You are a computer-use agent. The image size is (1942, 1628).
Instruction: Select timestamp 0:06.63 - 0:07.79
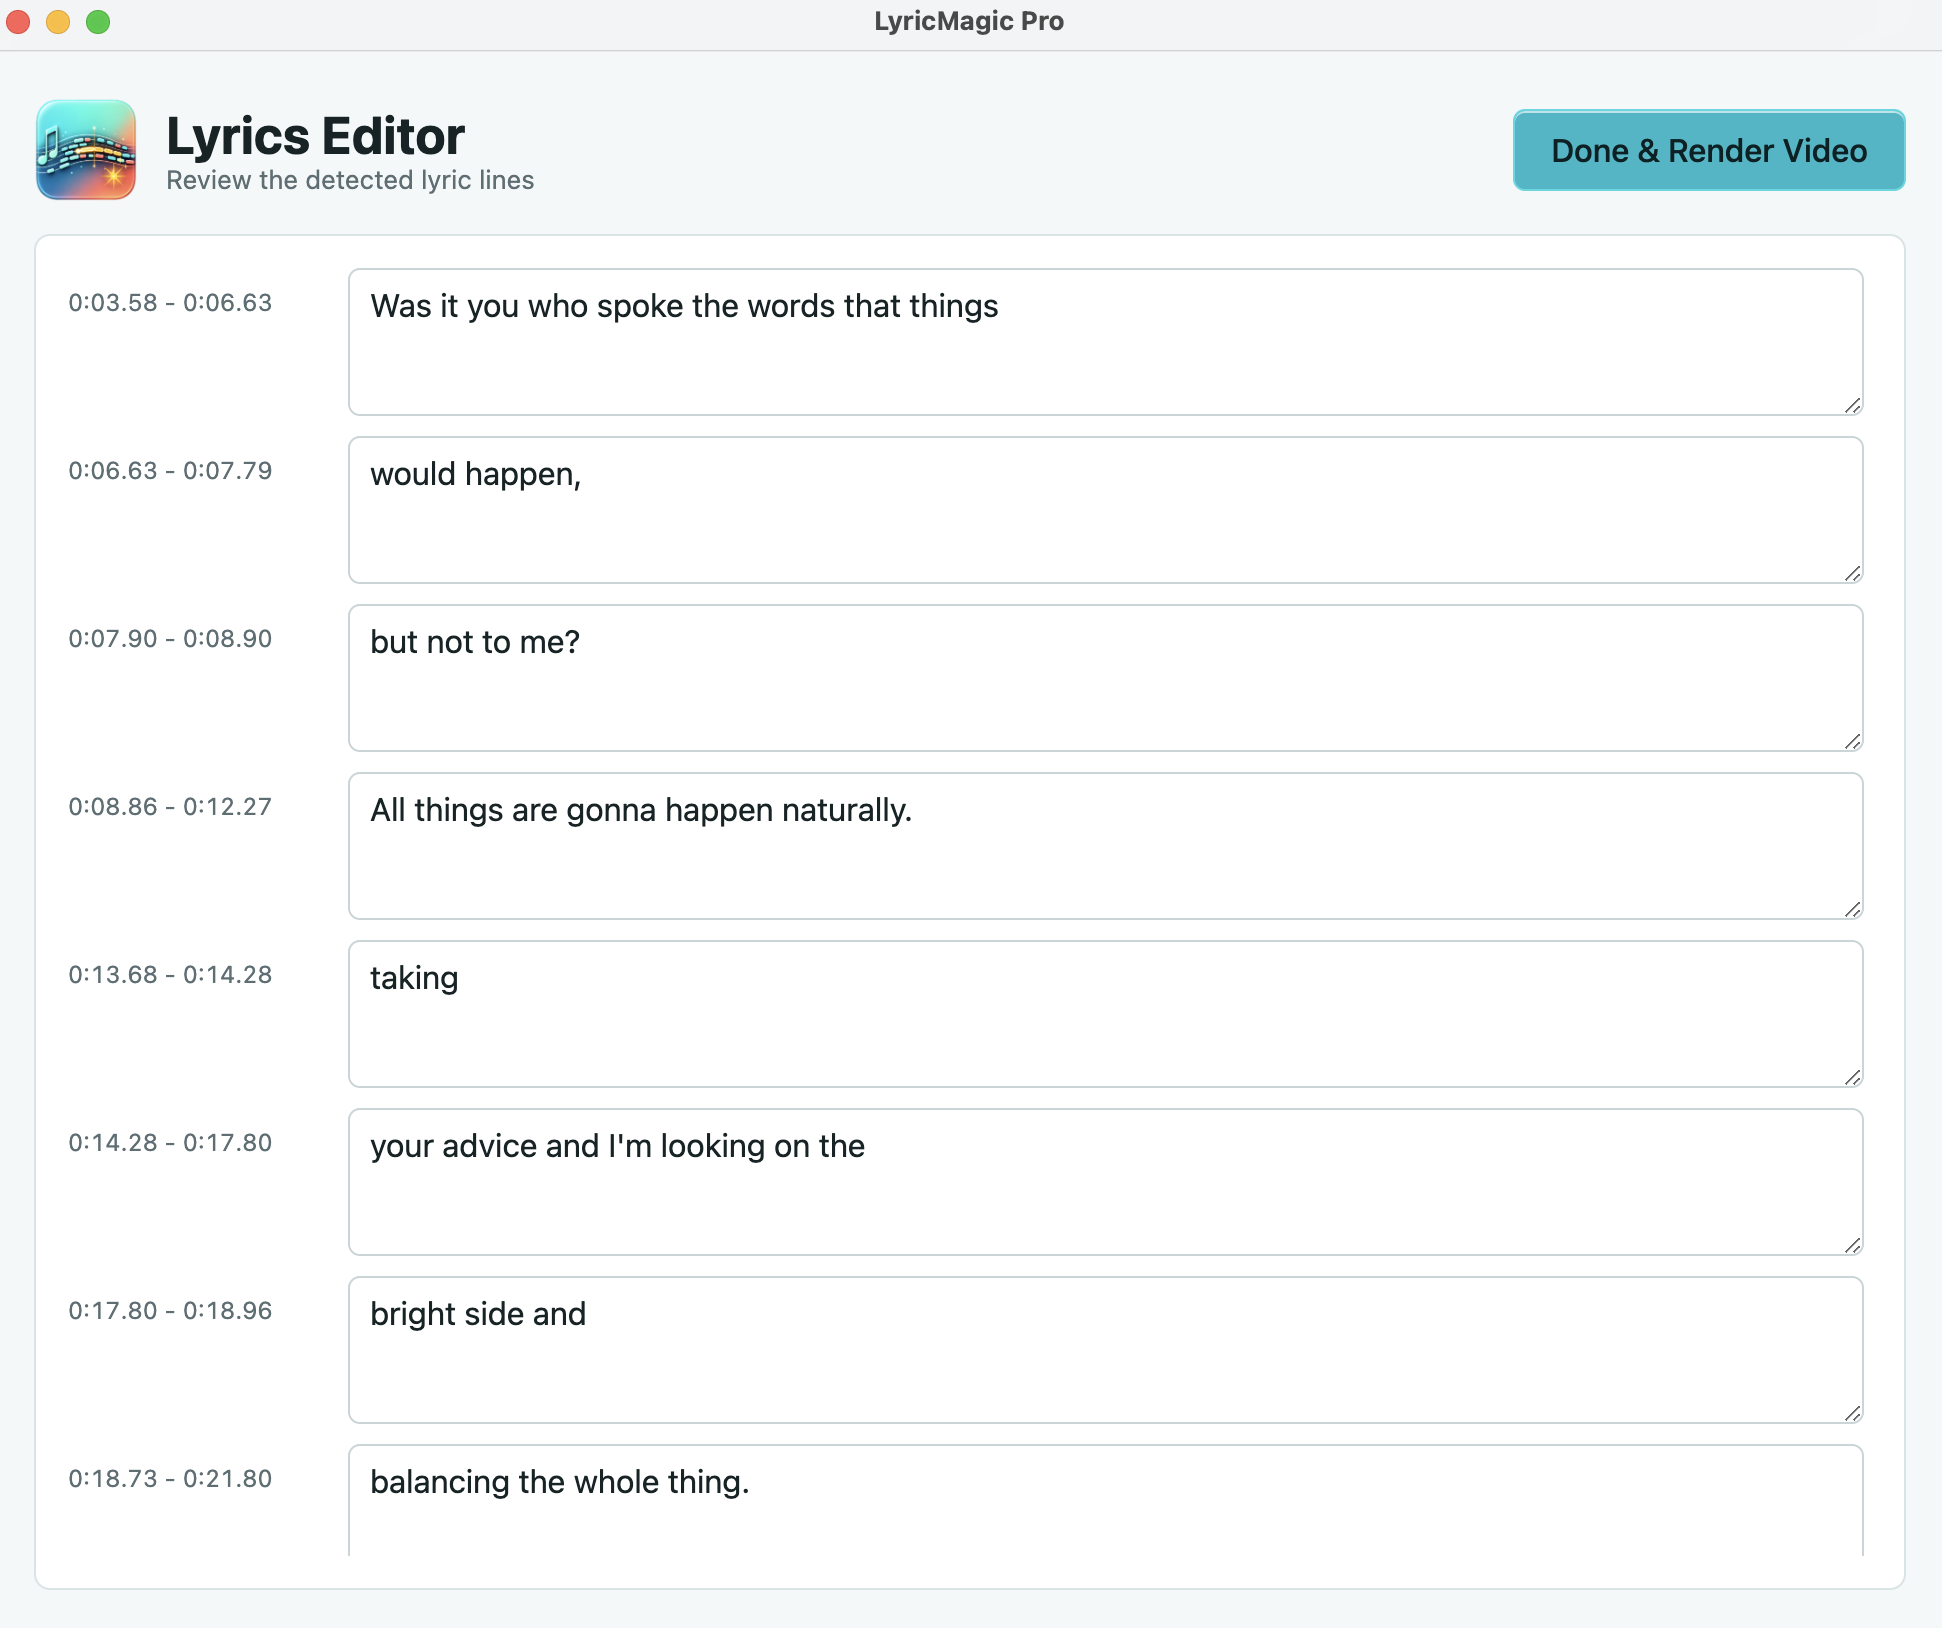click(x=170, y=471)
